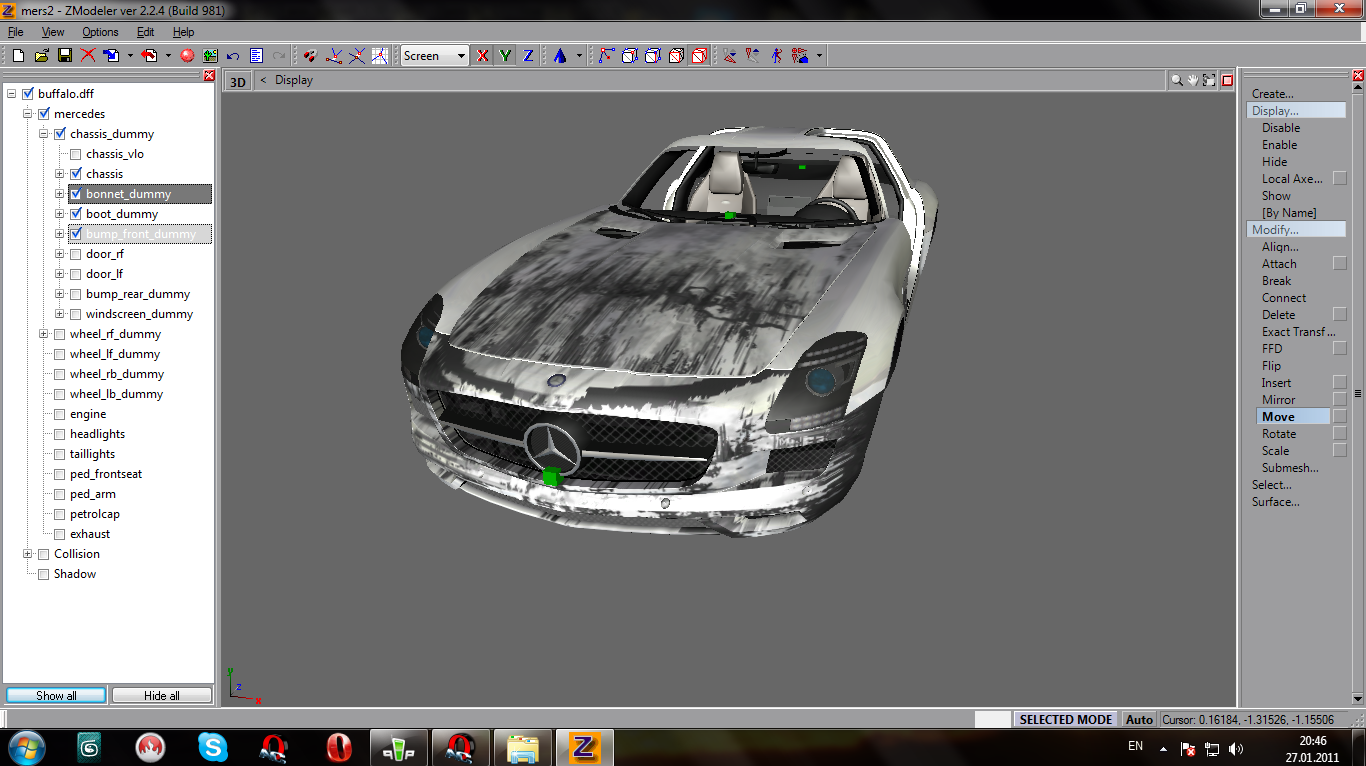This screenshot has width=1366, height=766.
Task: Select the red-highlighted object level cube icon
Action: coord(699,56)
